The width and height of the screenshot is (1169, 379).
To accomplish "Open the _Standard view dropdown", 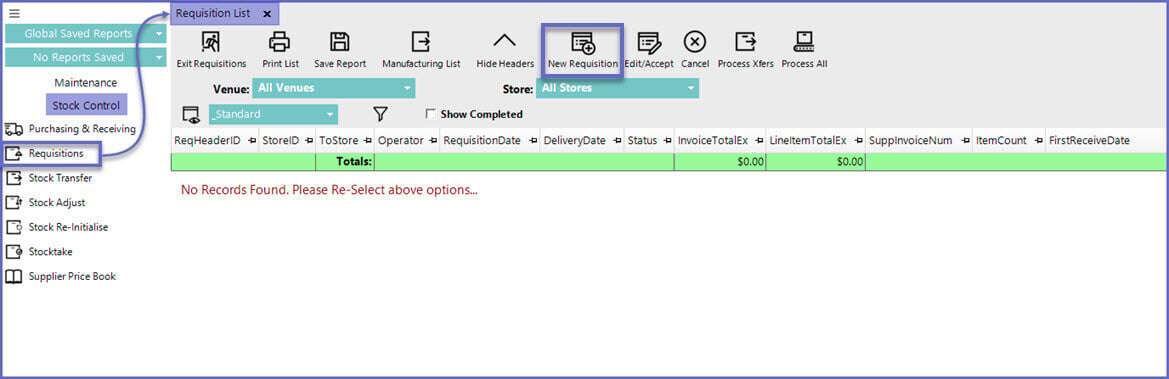I will [x=274, y=114].
